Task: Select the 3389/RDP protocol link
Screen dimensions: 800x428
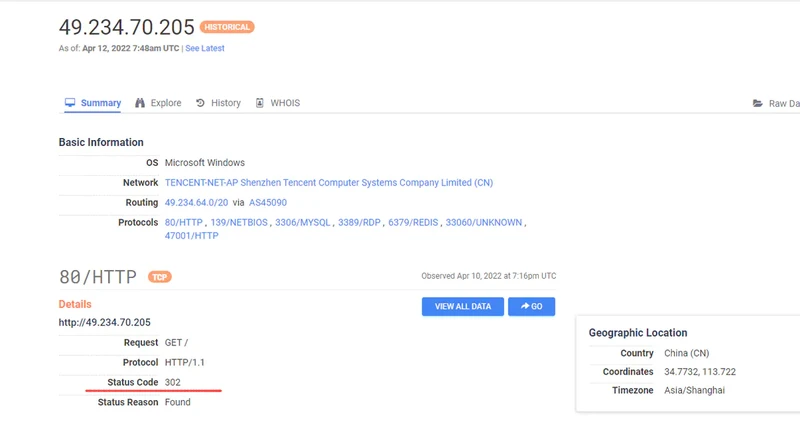Action: [359, 222]
